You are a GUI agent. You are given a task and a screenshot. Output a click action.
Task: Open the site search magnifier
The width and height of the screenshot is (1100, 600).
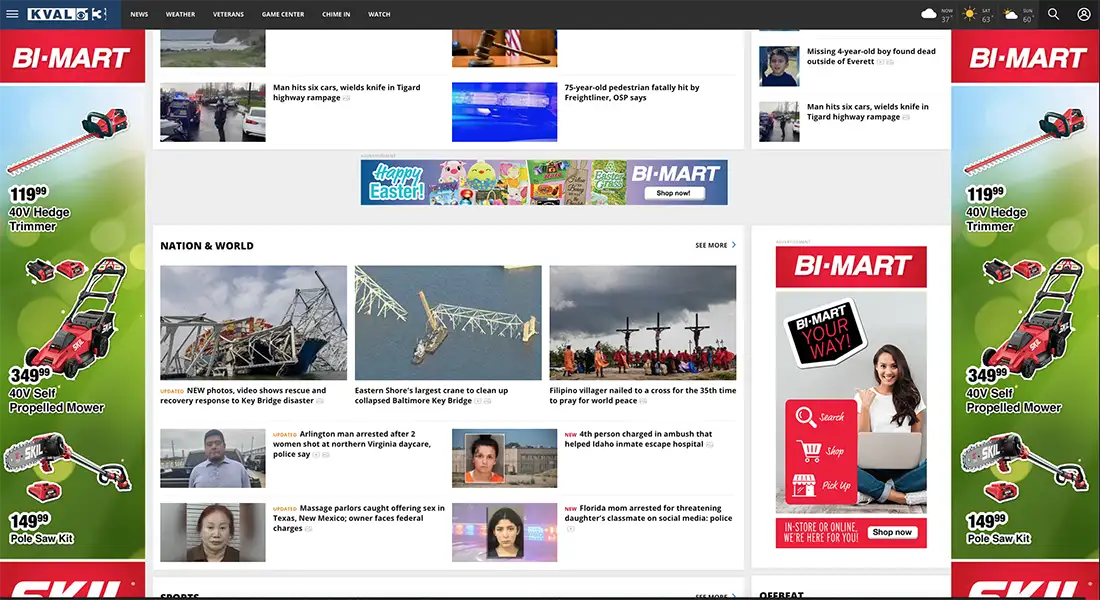click(1053, 14)
